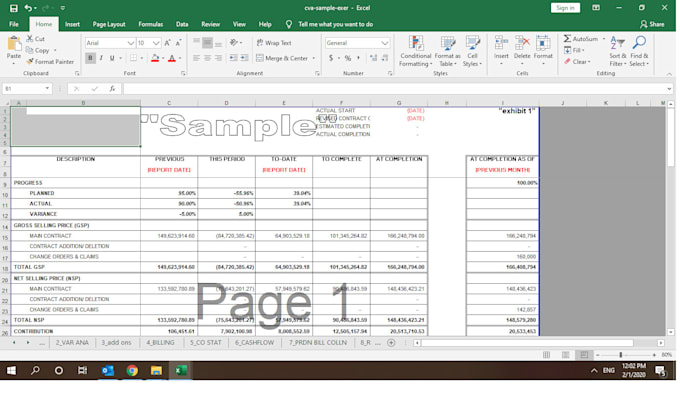Switch to the Insert ribbon tab
This screenshot has width=680, height=418.
click(x=72, y=24)
